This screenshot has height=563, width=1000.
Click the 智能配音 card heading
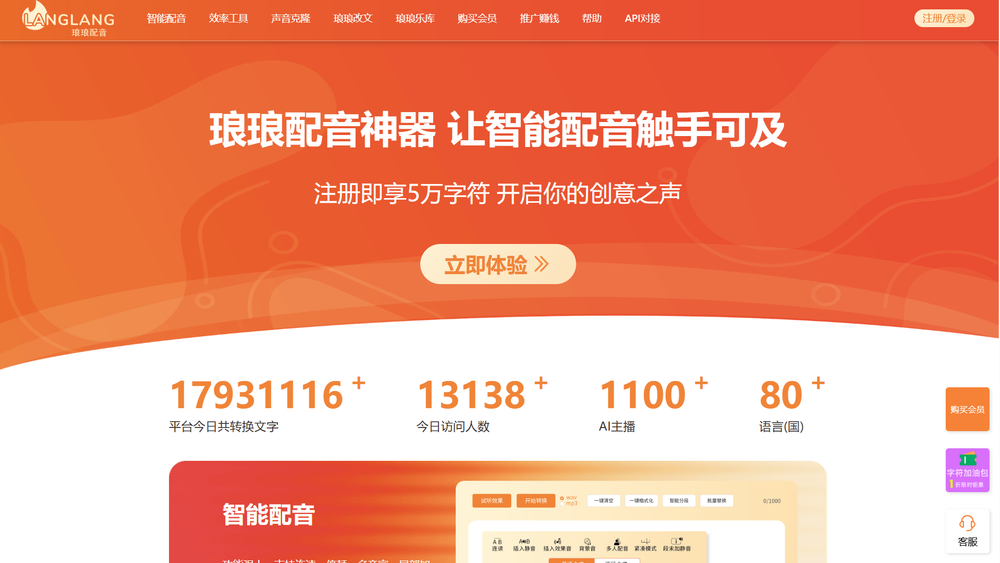pyautogui.click(x=268, y=515)
